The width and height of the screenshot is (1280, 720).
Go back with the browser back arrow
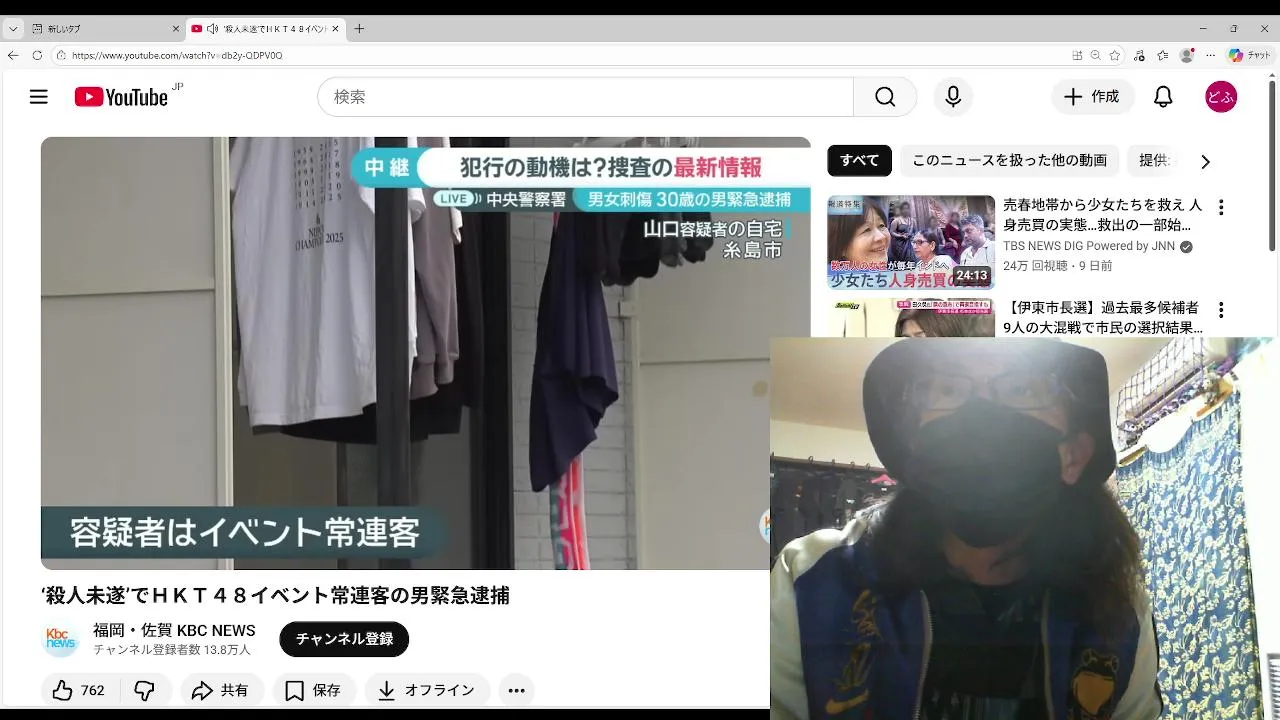point(13,55)
